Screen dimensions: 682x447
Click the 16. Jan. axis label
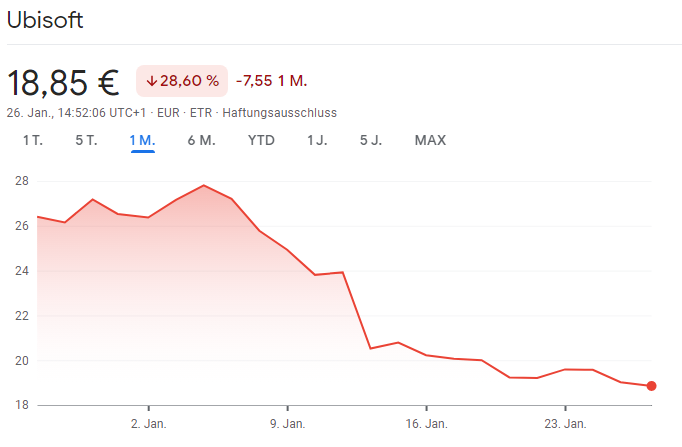pyautogui.click(x=426, y=424)
